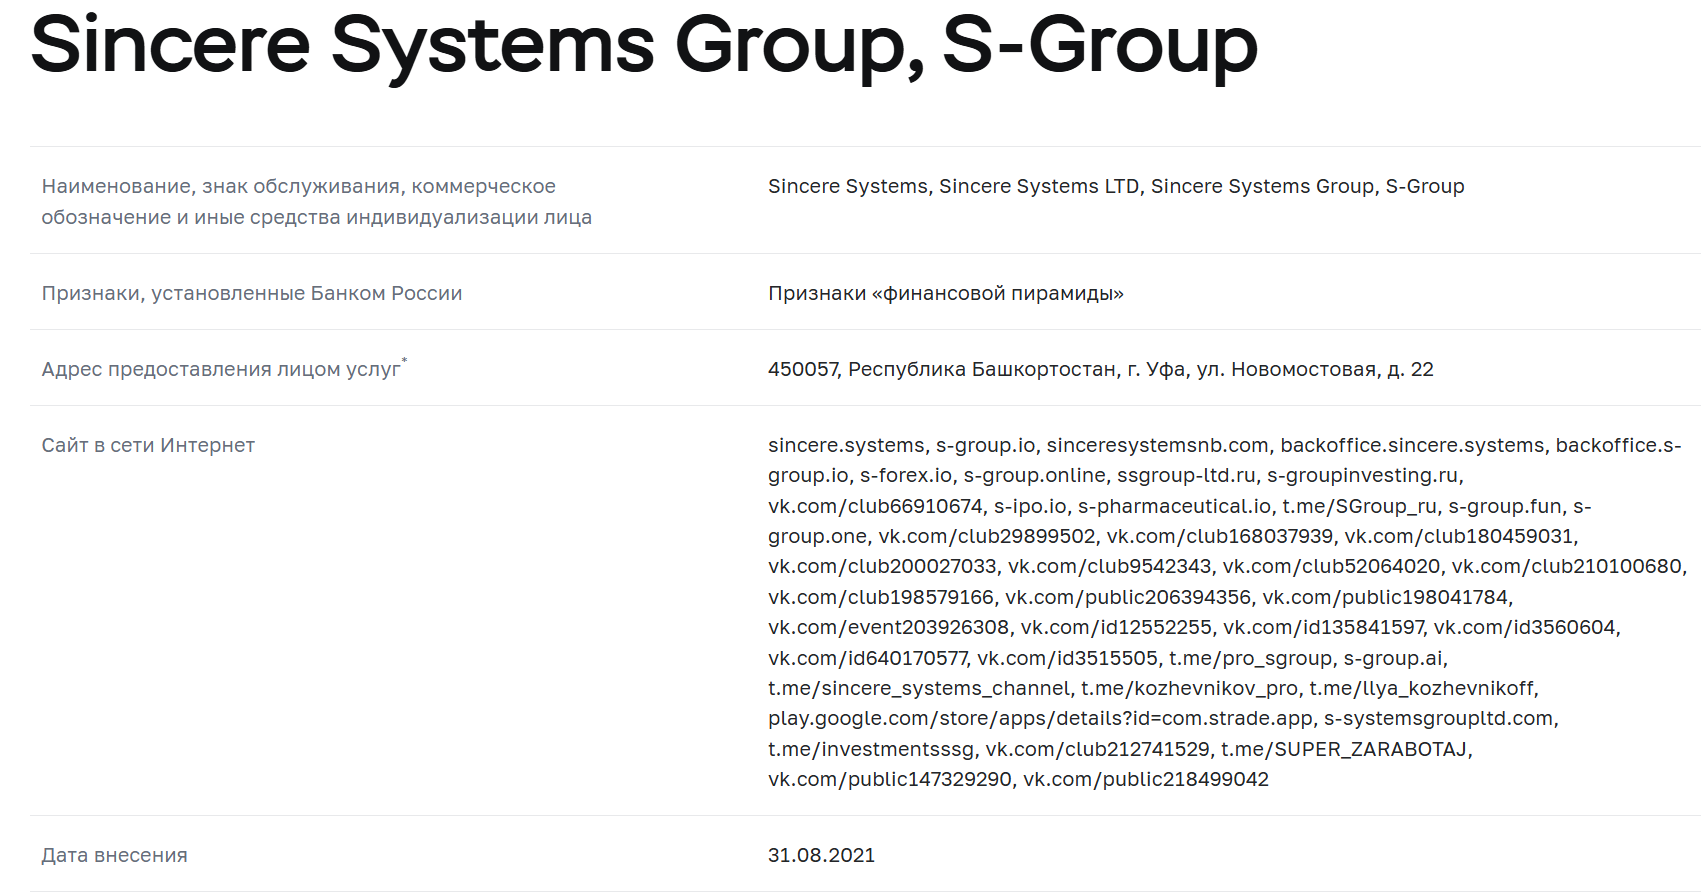The width and height of the screenshot is (1707, 893).
Task: Click the text 't.me/kozhevnikov_pro'
Action: tap(1189, 688)
